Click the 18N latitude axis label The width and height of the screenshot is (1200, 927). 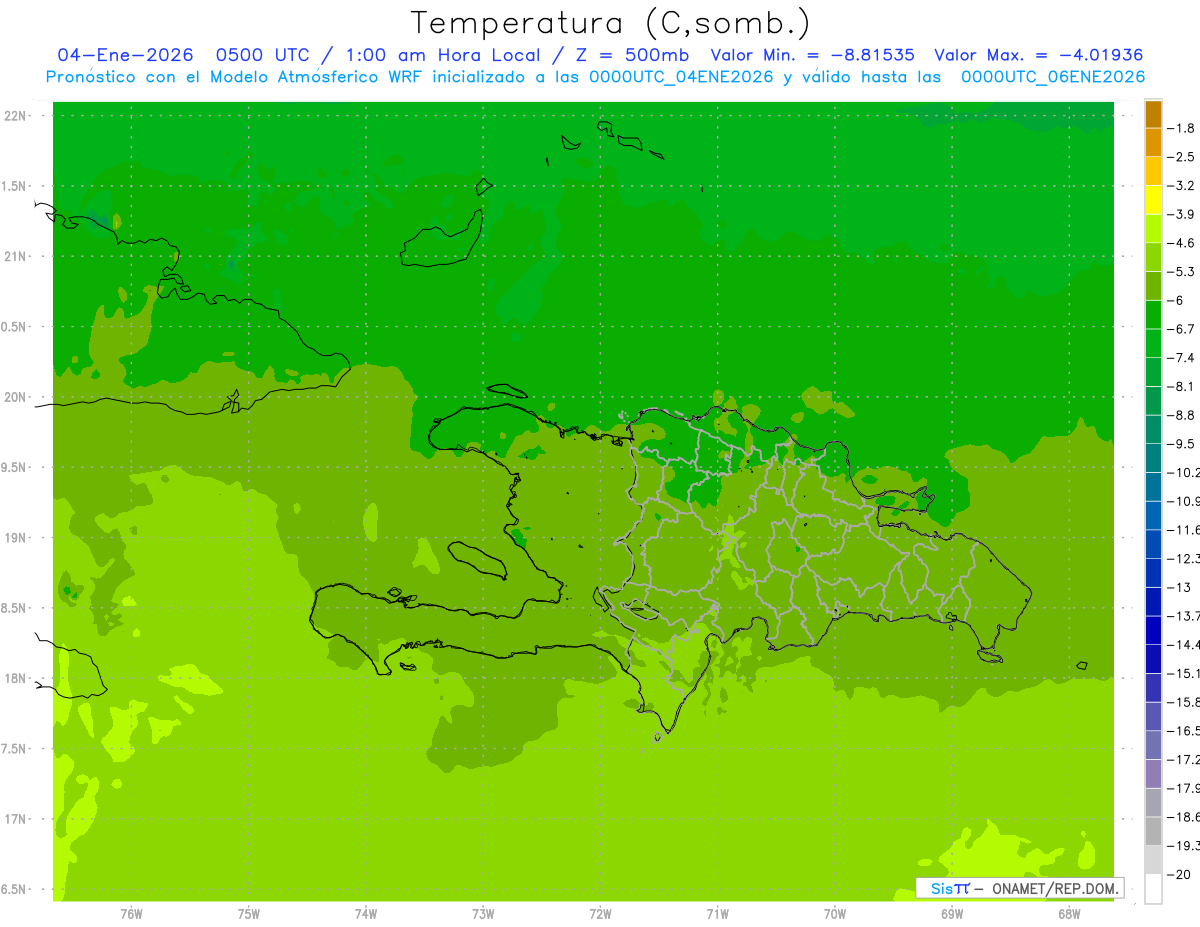pos(16,678)
